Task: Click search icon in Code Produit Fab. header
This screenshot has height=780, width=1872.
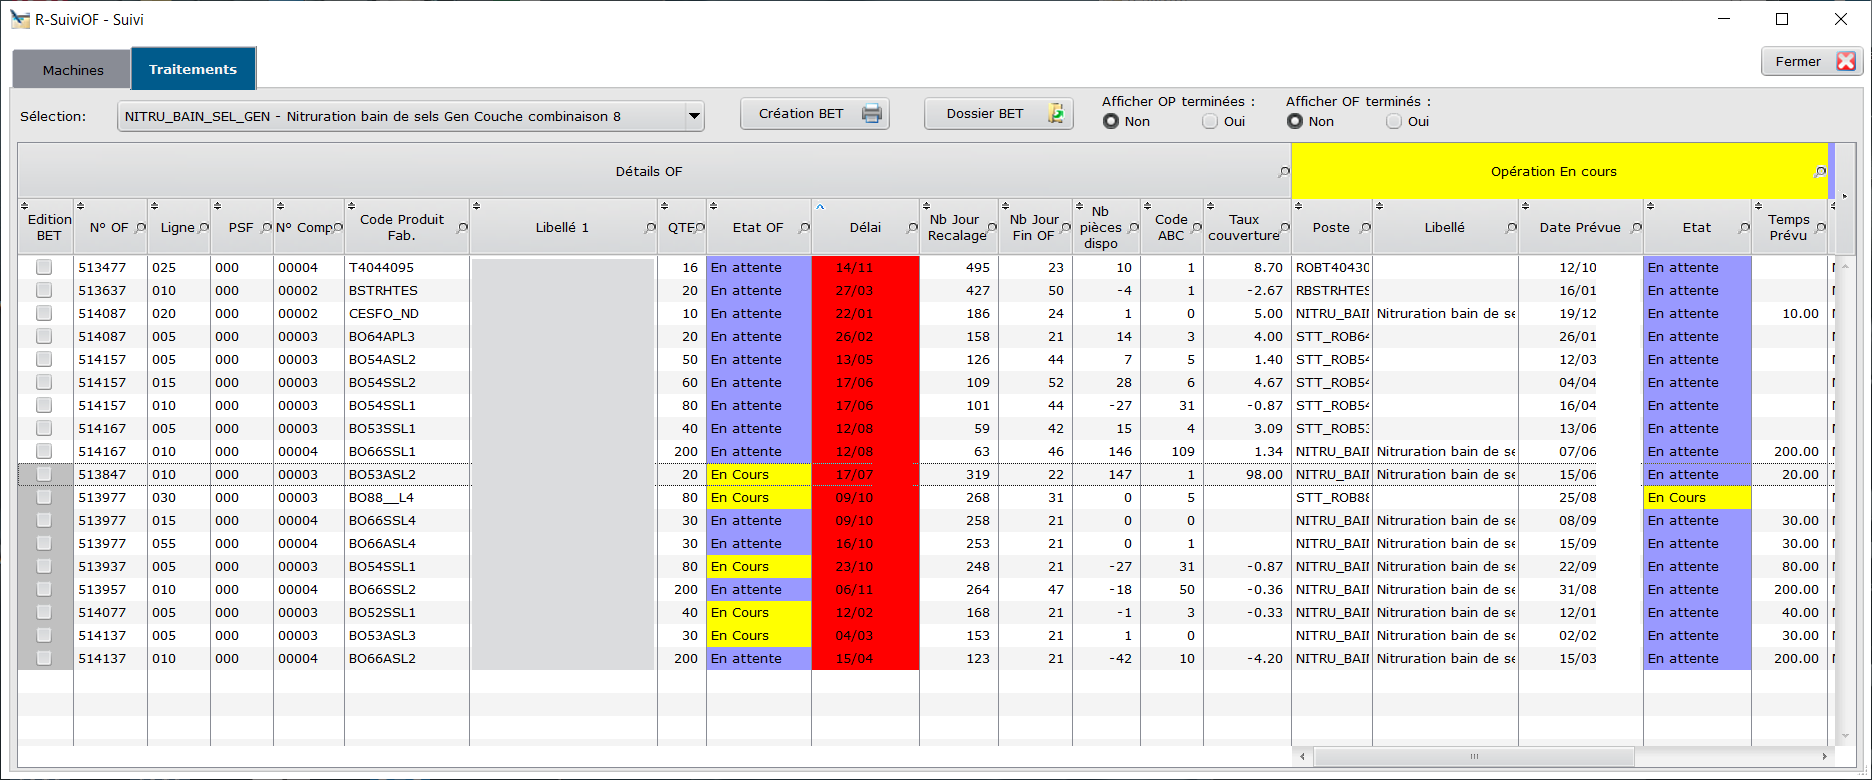Action: click(x=462, y=229)
